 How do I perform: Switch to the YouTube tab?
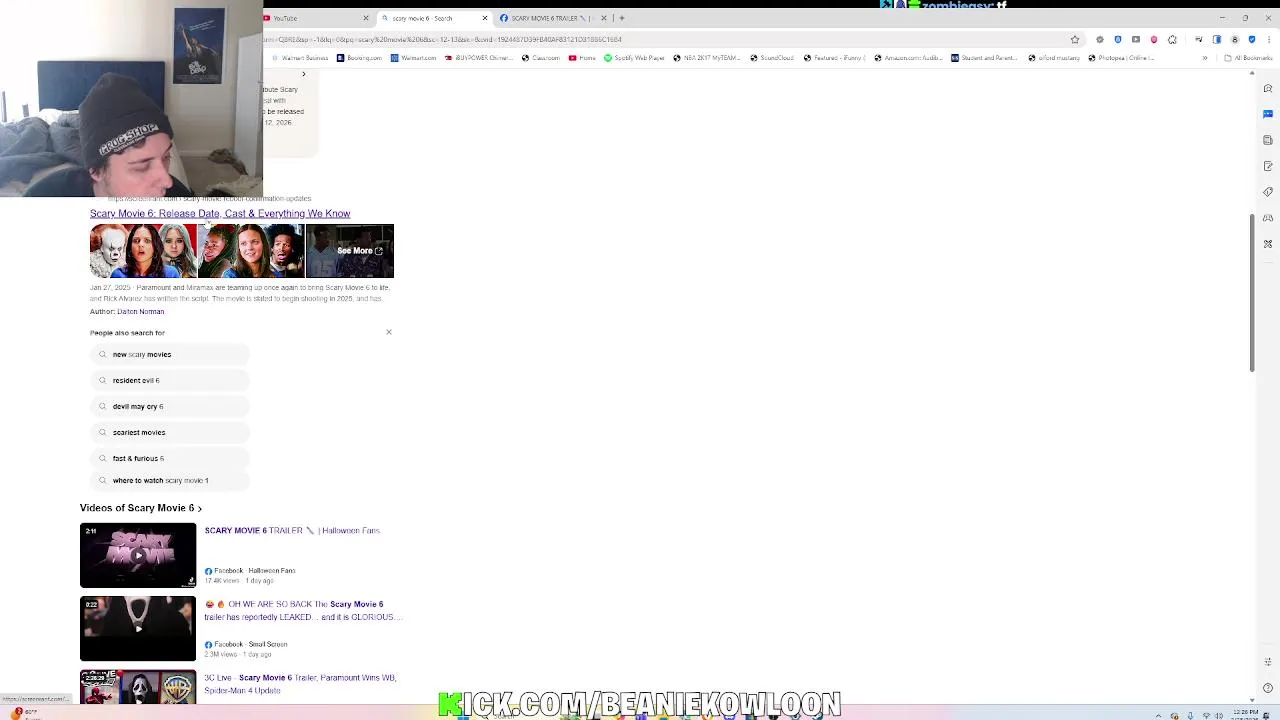pyautogui.click(x=316, y=18)
